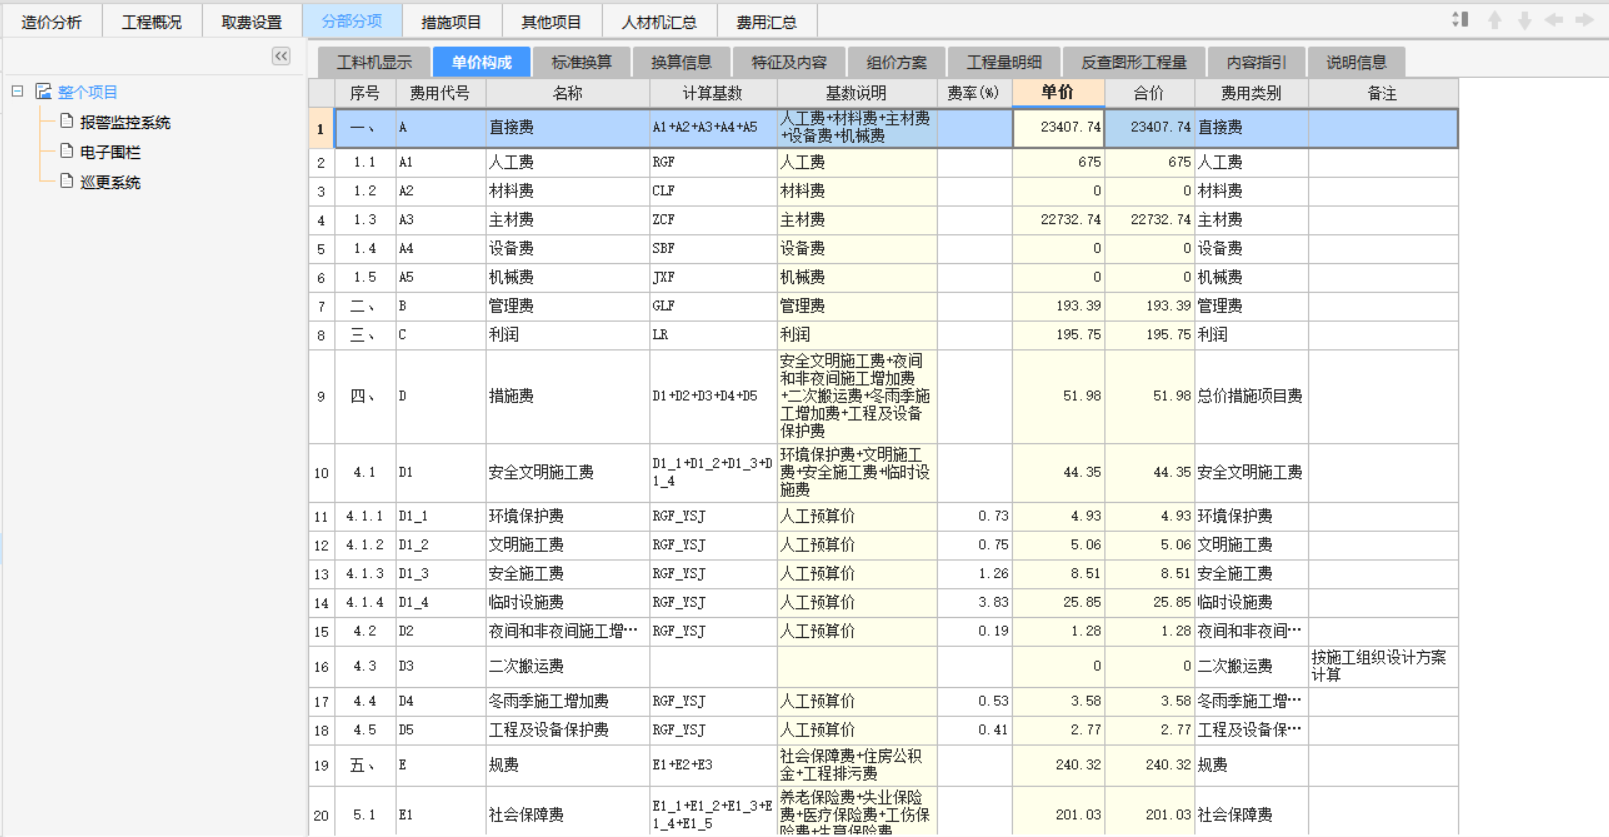Click the 费率(%) column header
This screenshot has width=1609, height=837.
click(974, 93)
